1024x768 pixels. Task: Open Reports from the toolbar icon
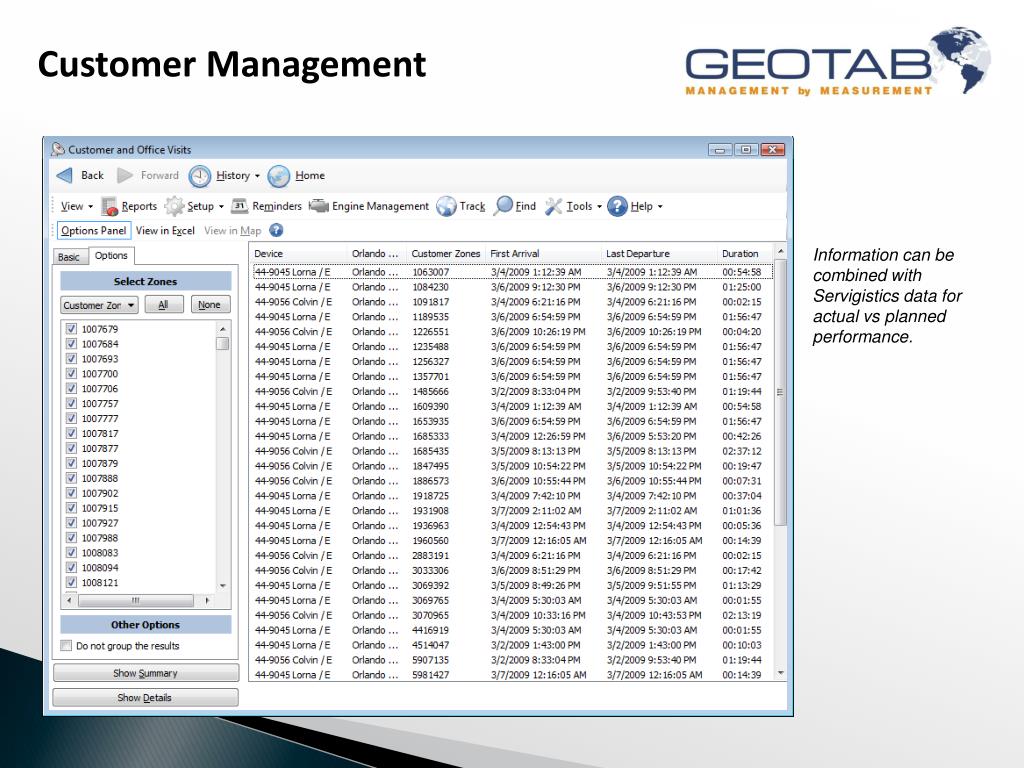pyautogui.click(x=109, y=206)
